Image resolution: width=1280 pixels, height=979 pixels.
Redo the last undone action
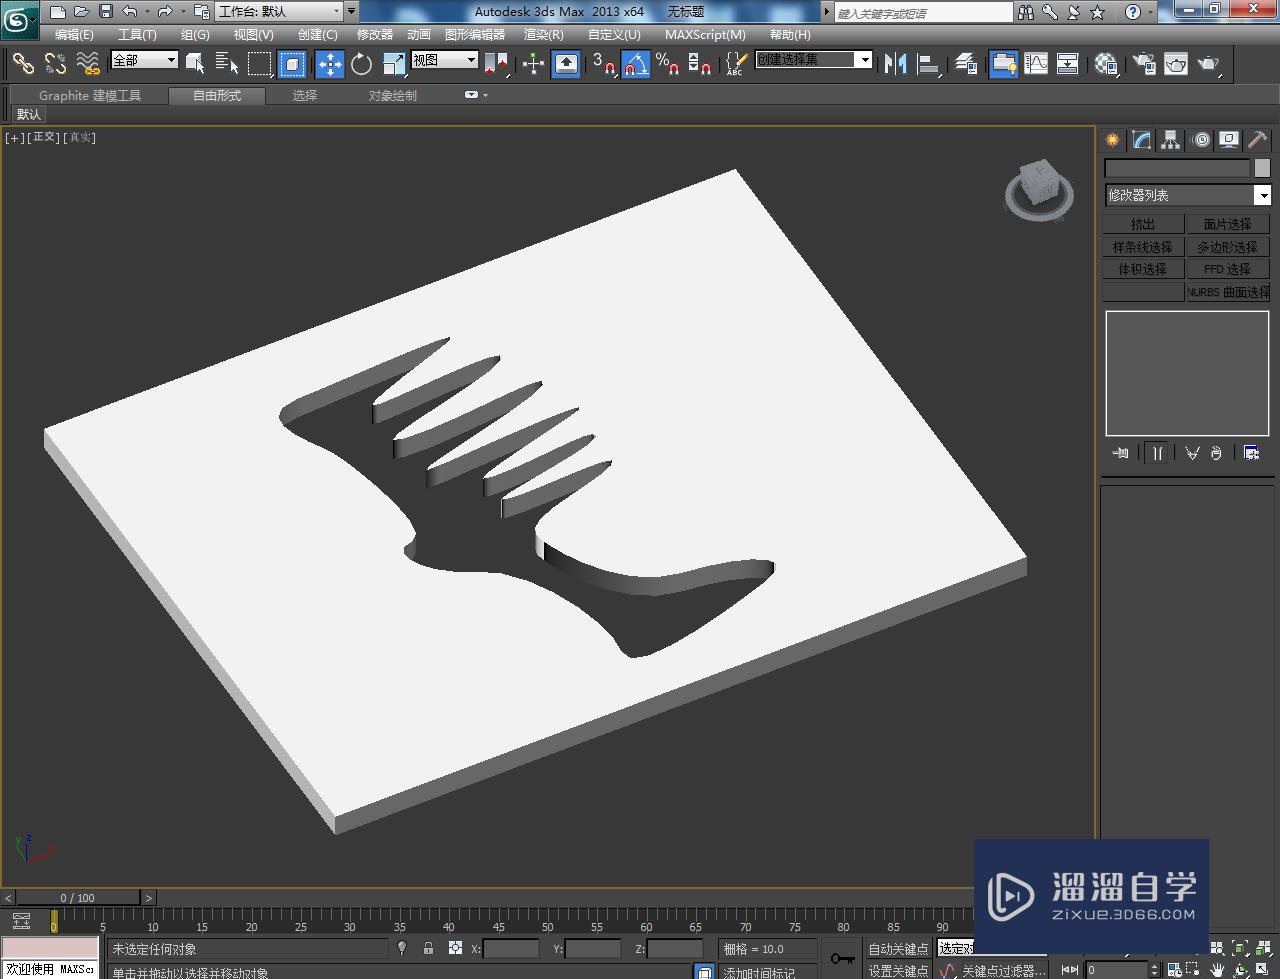tap(165, 12)
